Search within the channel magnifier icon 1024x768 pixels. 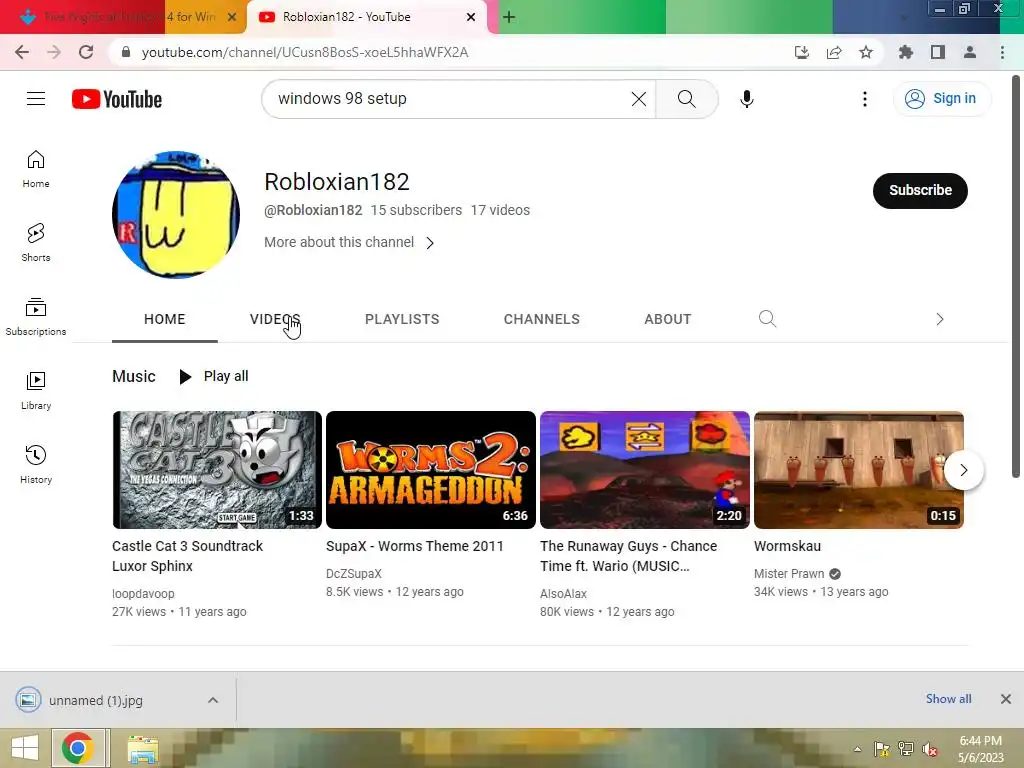tap(767, 319)
